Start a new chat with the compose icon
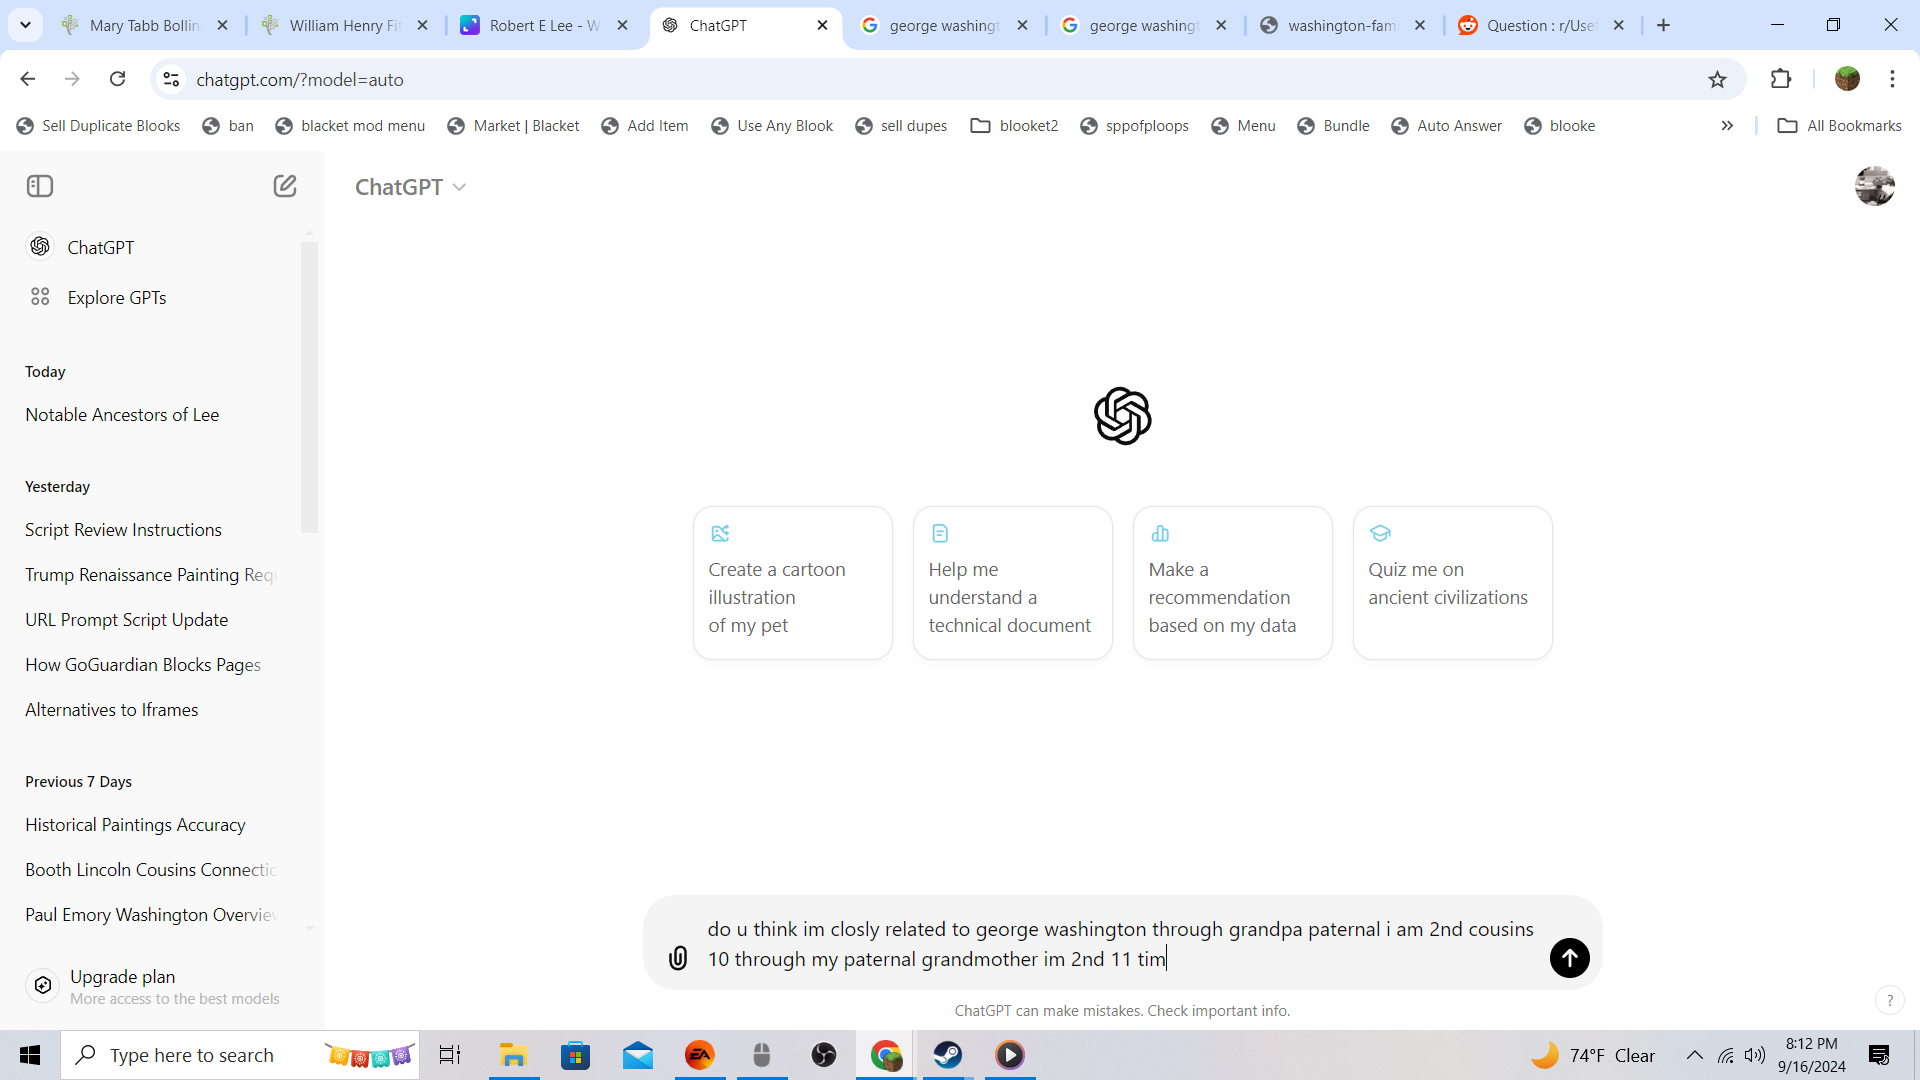The image size is (1920, 1080). coord(285,186)
